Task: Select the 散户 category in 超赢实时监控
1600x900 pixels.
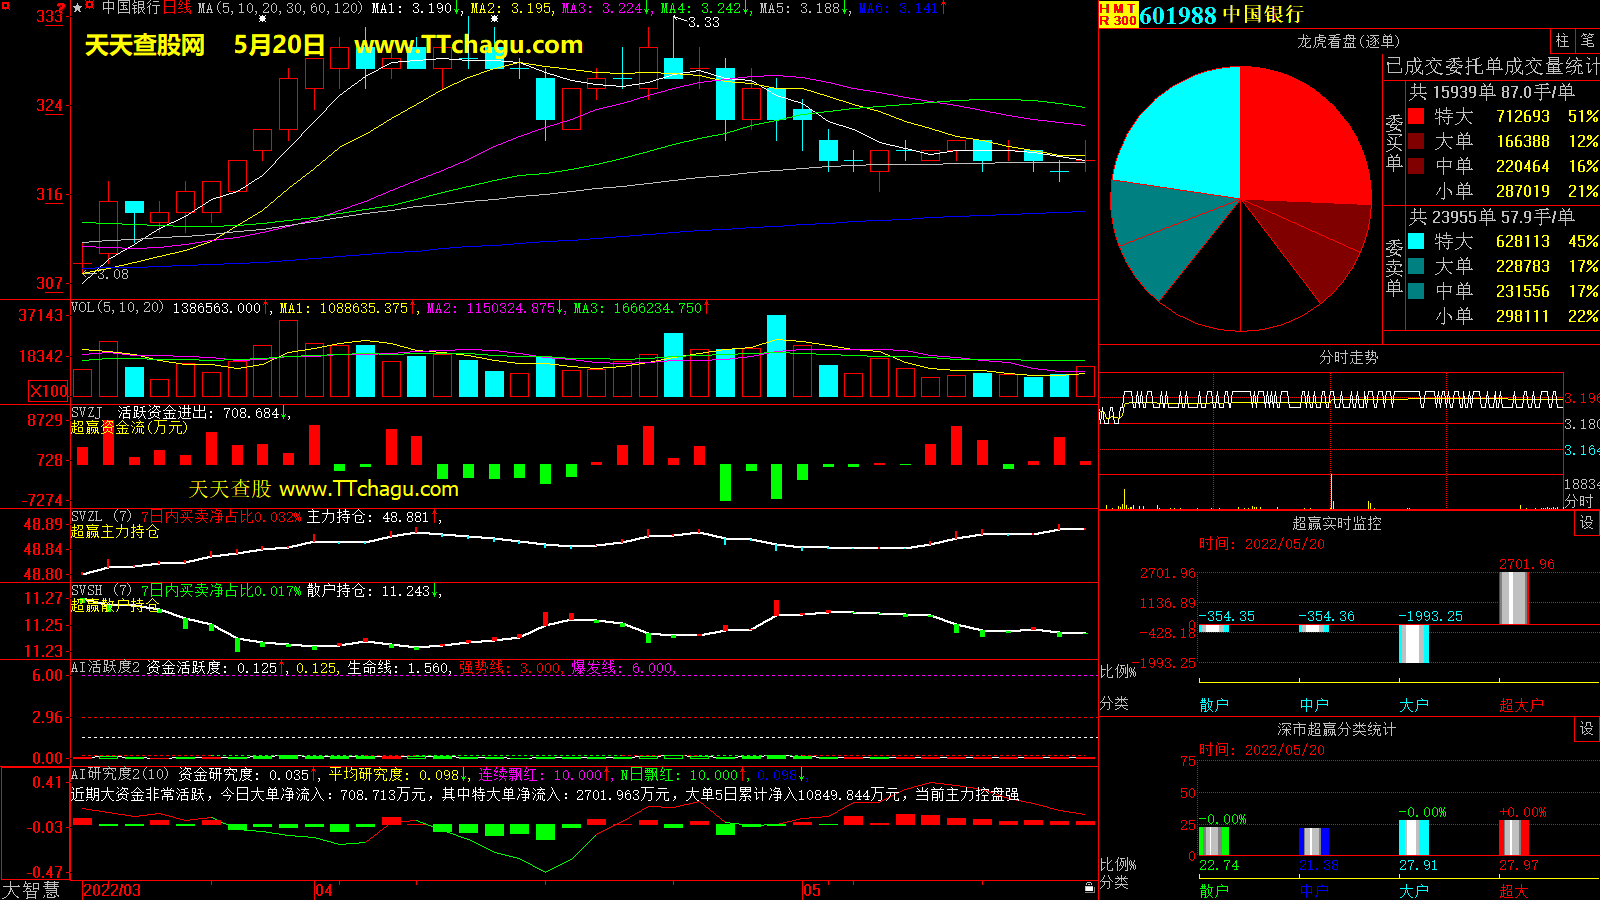Action: 1214,705
